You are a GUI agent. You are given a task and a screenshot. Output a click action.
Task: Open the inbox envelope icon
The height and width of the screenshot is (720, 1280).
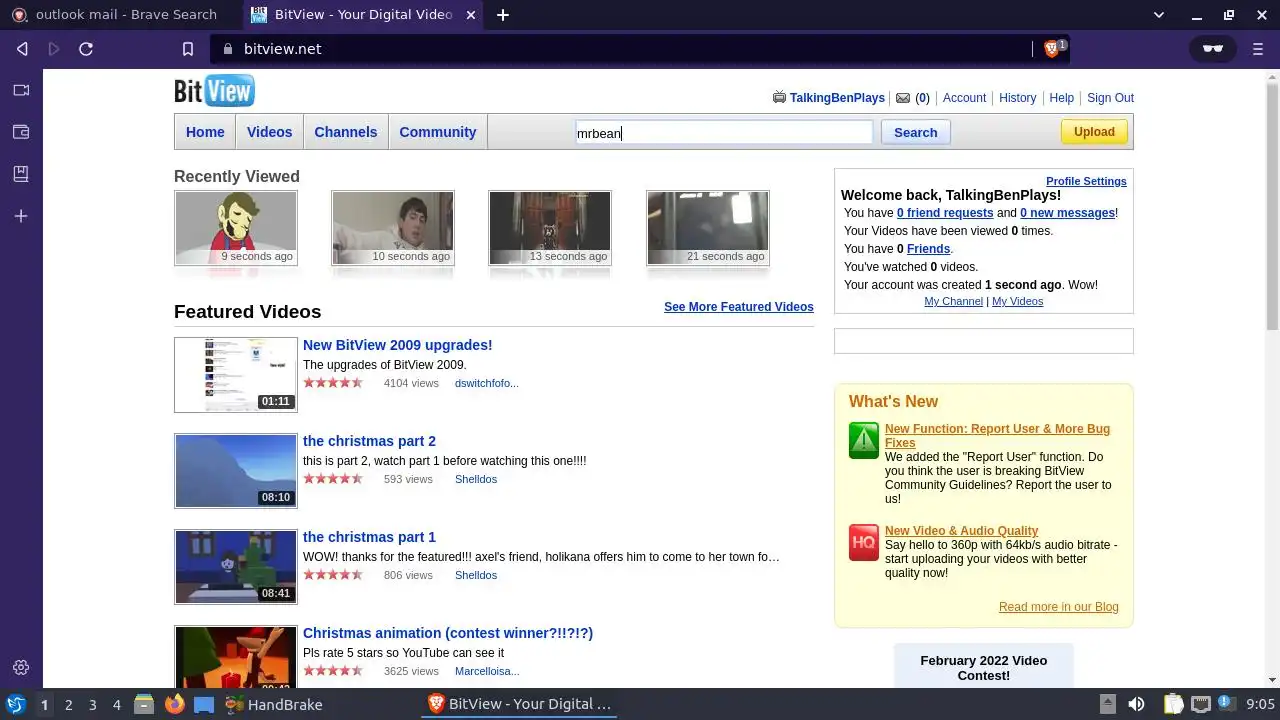(x=903, y=98)
